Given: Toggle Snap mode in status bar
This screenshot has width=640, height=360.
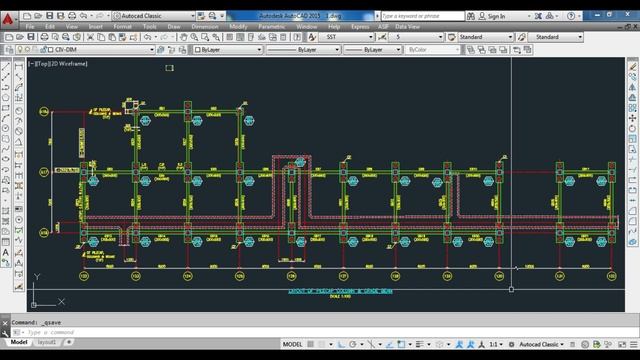Looking at the screenshot, I should (322, 344).
